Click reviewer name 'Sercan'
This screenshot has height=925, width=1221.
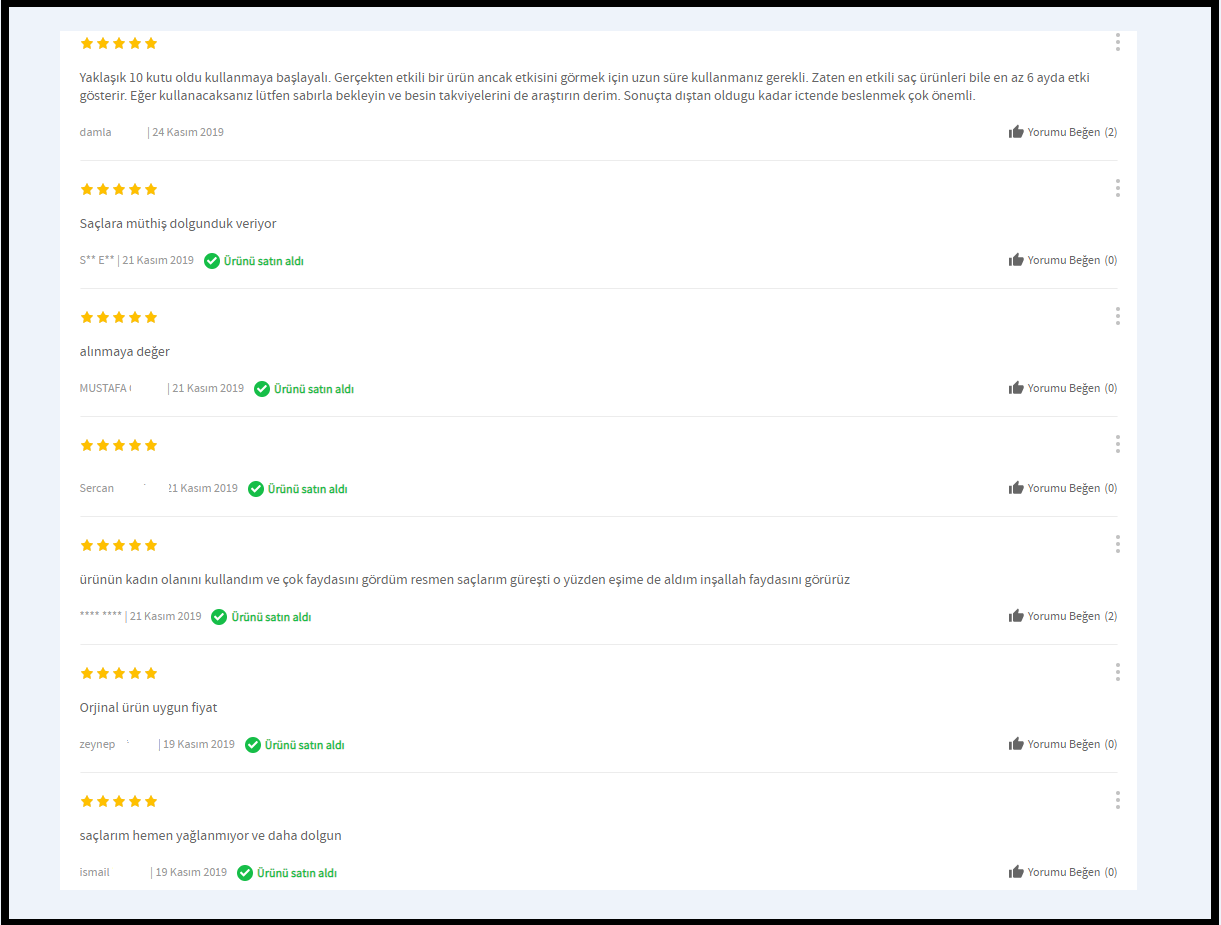coord(97,488)
